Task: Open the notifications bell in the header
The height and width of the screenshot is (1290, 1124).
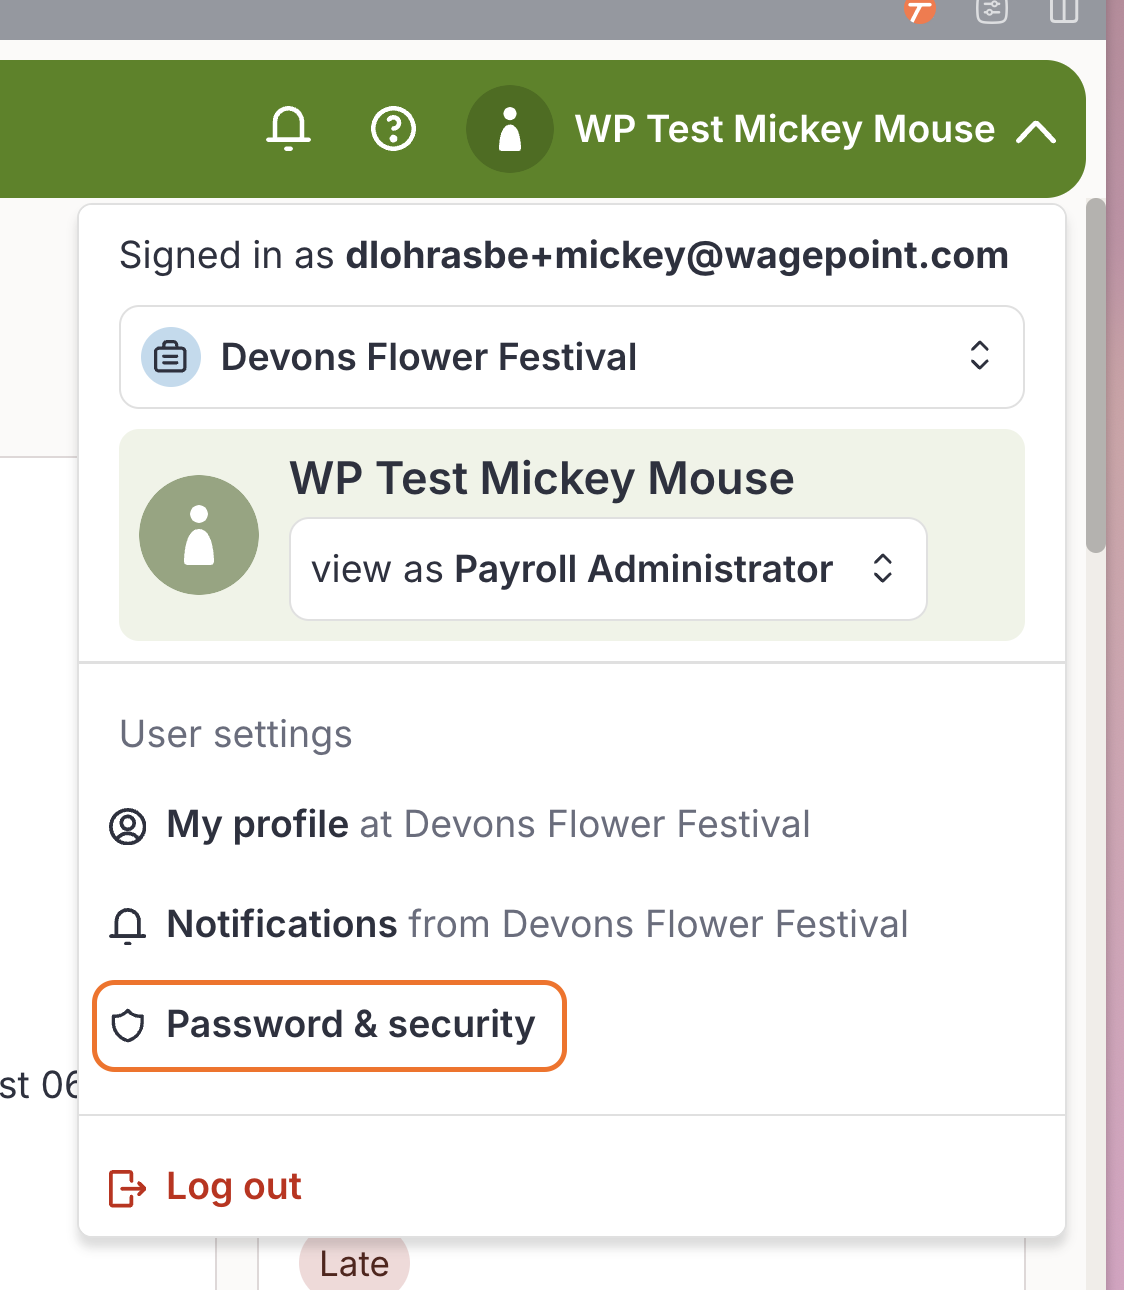Action: point(289,129)
